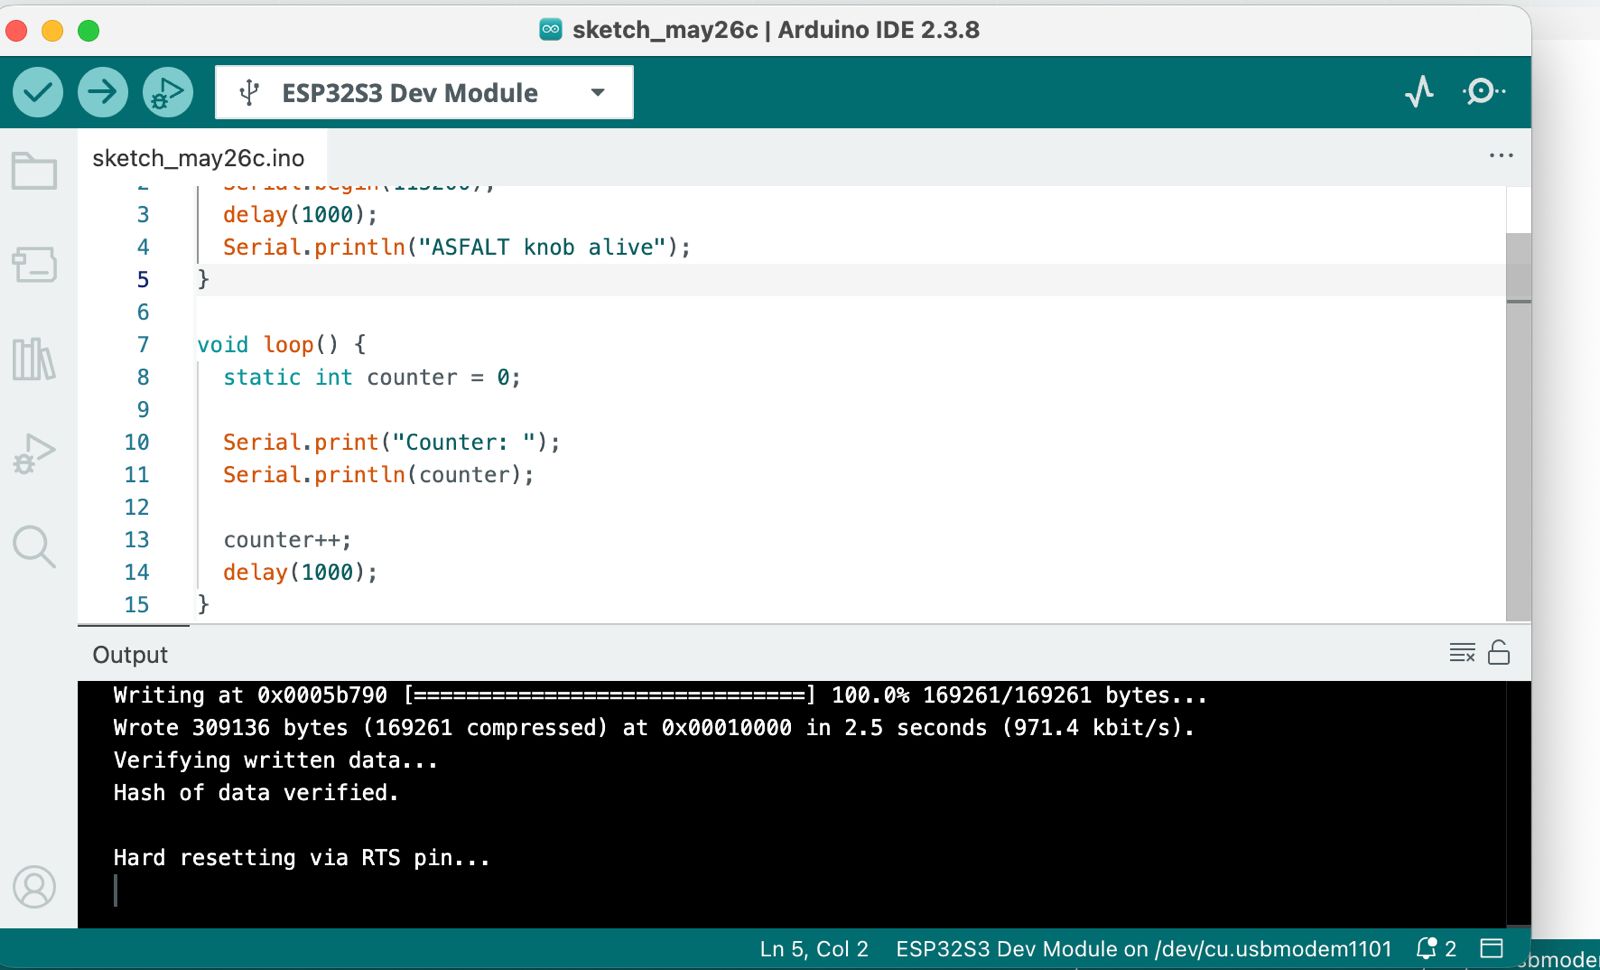Viewport: 1600px width, 970px height.
Task: Click the editor vertical scrollbar thumb
Action: point(1518,427)
